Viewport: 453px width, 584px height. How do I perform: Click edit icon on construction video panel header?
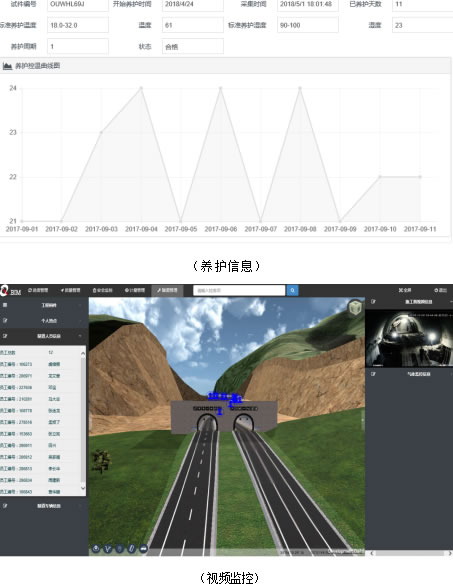point(373,302)
